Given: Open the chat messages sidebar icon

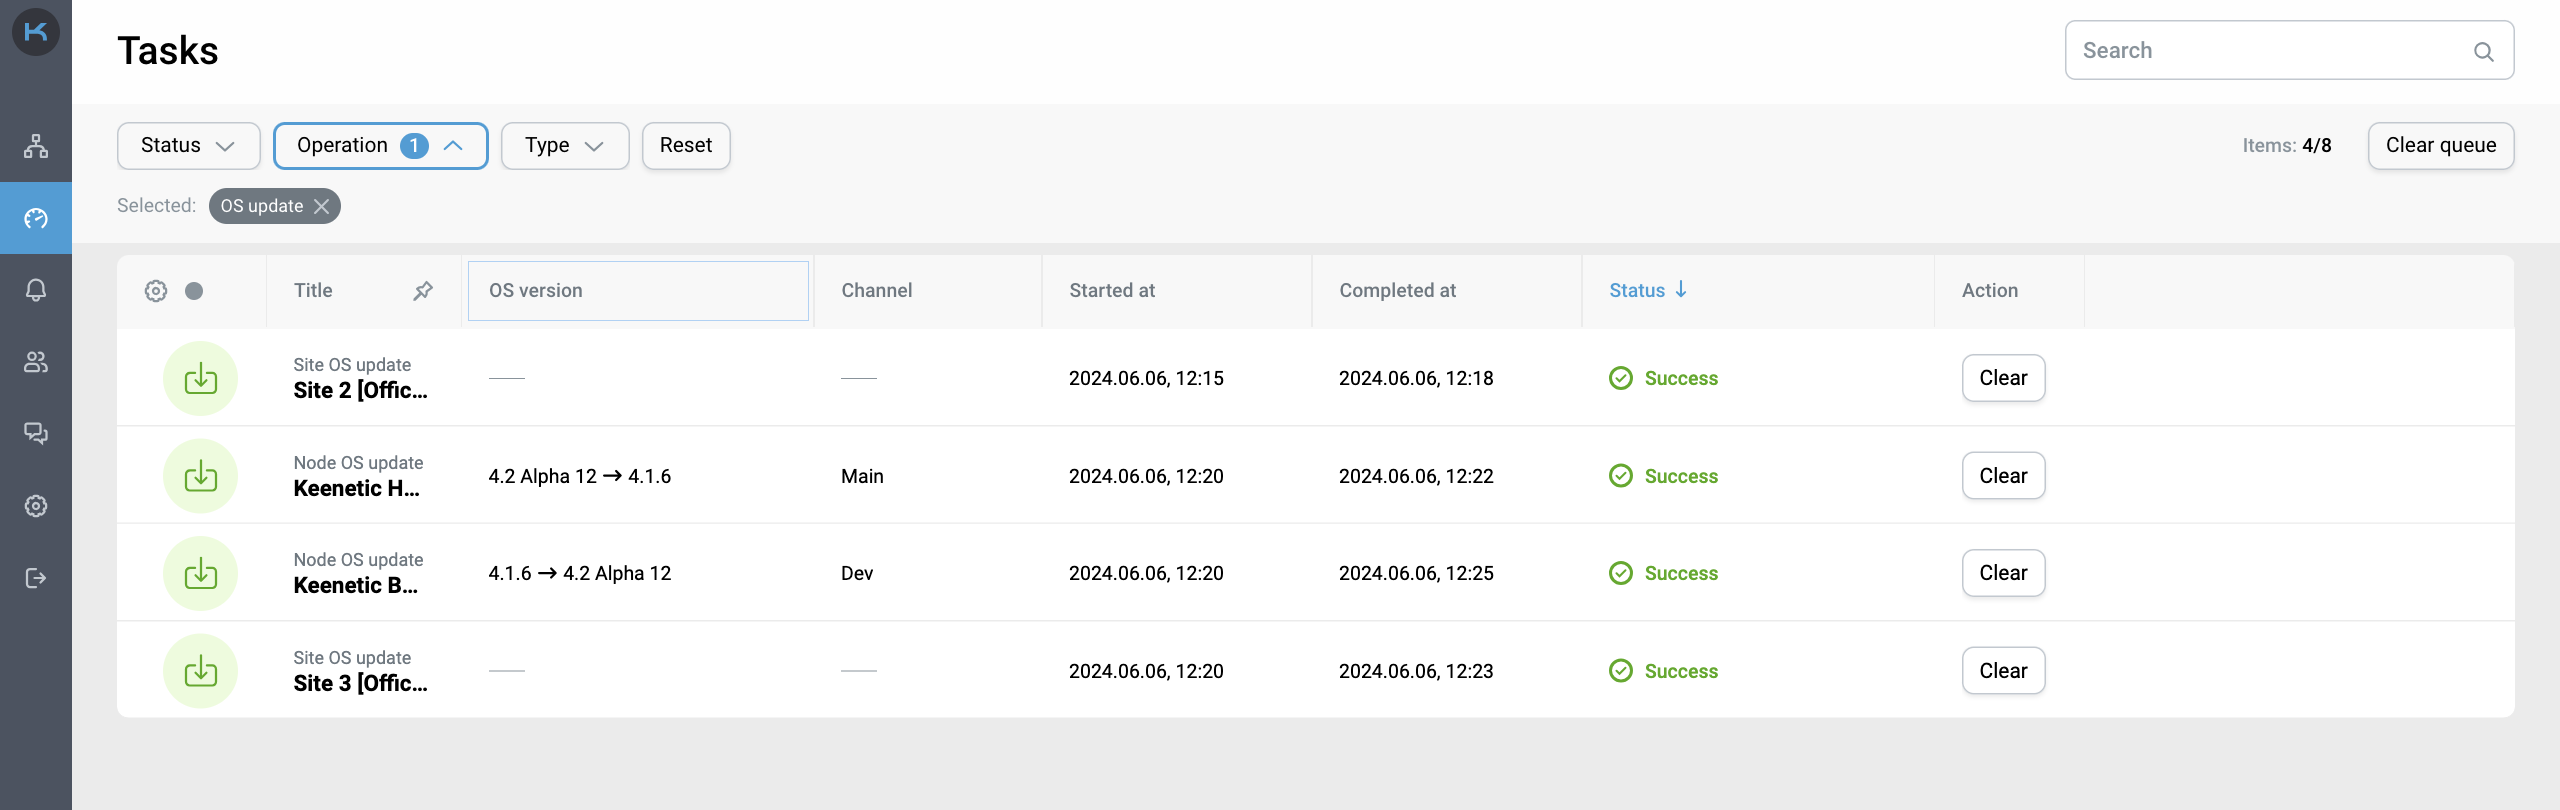Looking at the screenshot, I should tap(36, 434).
